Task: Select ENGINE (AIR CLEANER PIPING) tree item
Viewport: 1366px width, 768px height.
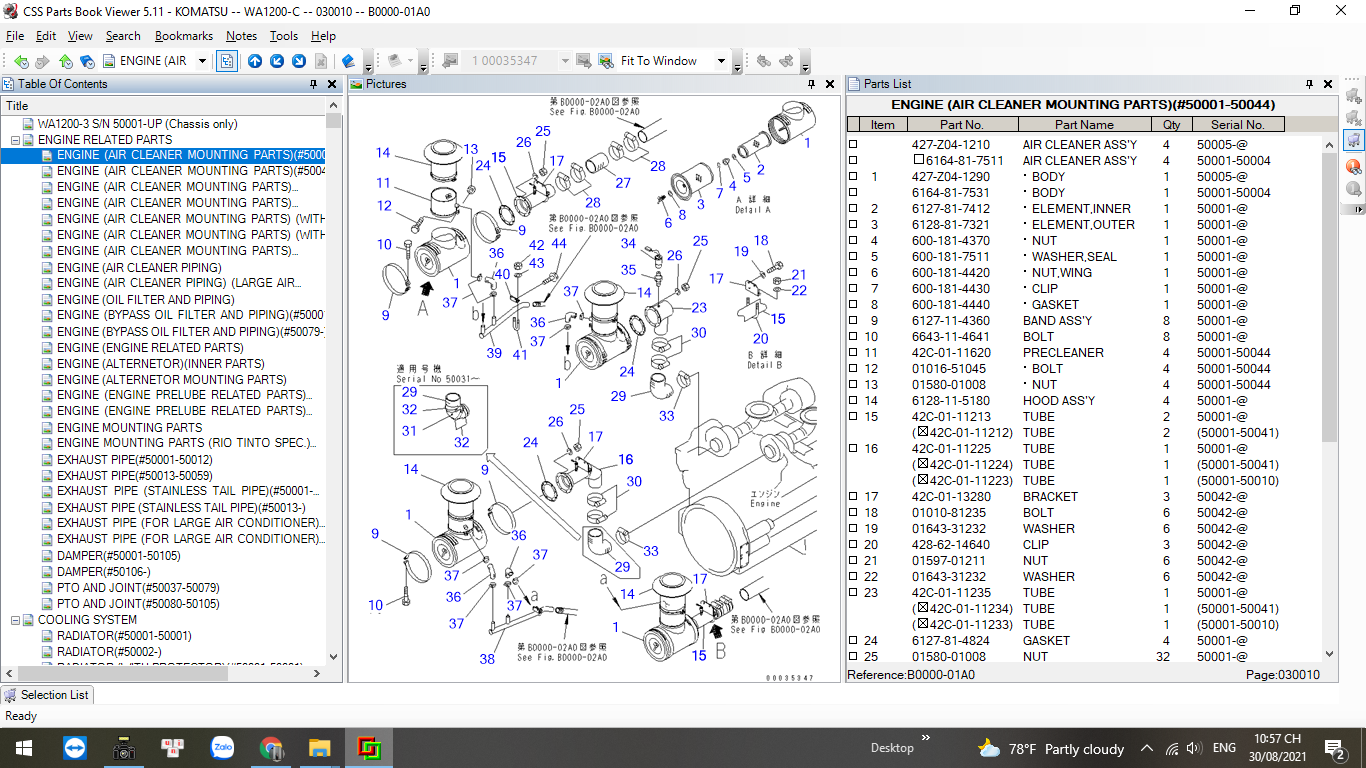Action: click(x=139, y=268)
